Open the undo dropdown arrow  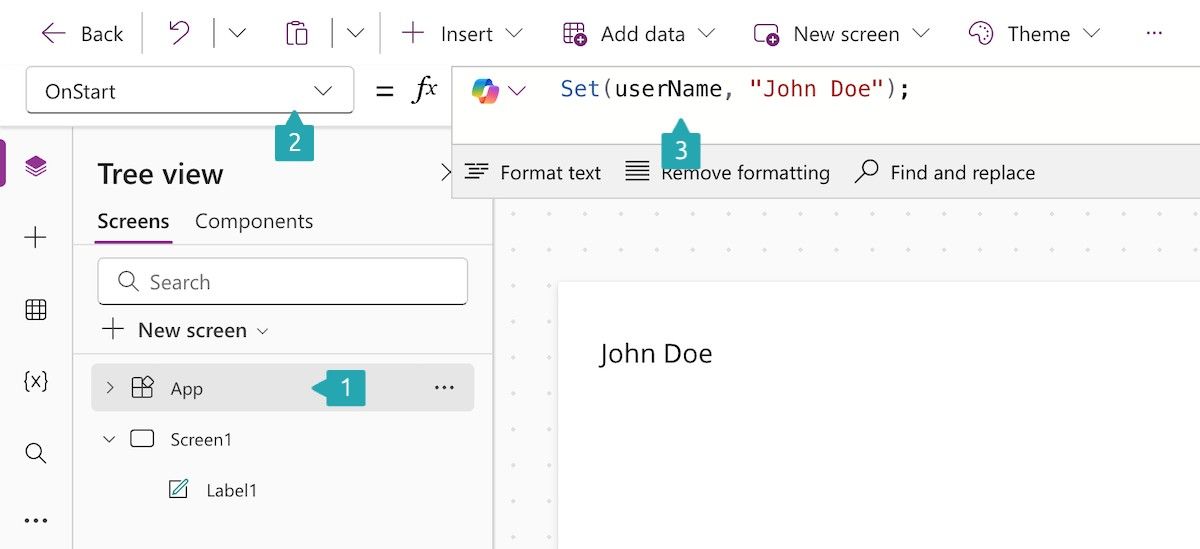pos(237,34)
